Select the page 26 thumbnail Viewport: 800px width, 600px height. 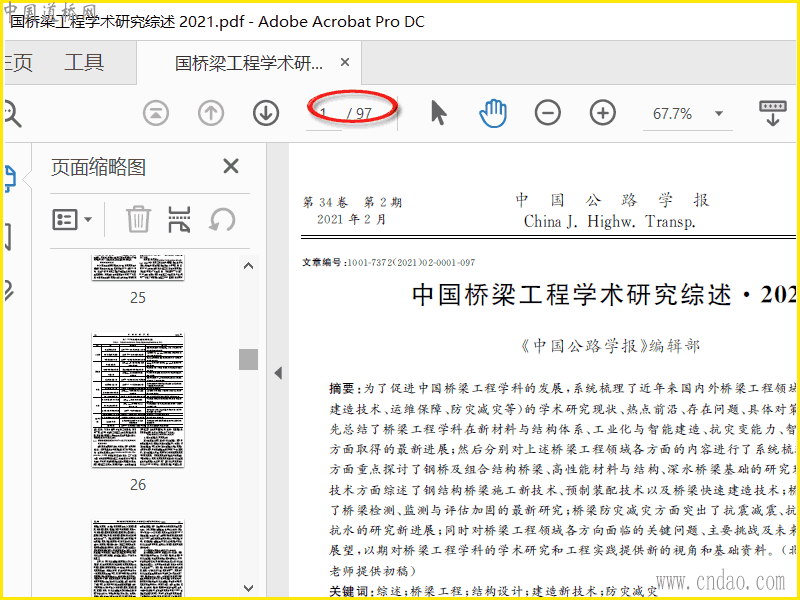(138, 401)
